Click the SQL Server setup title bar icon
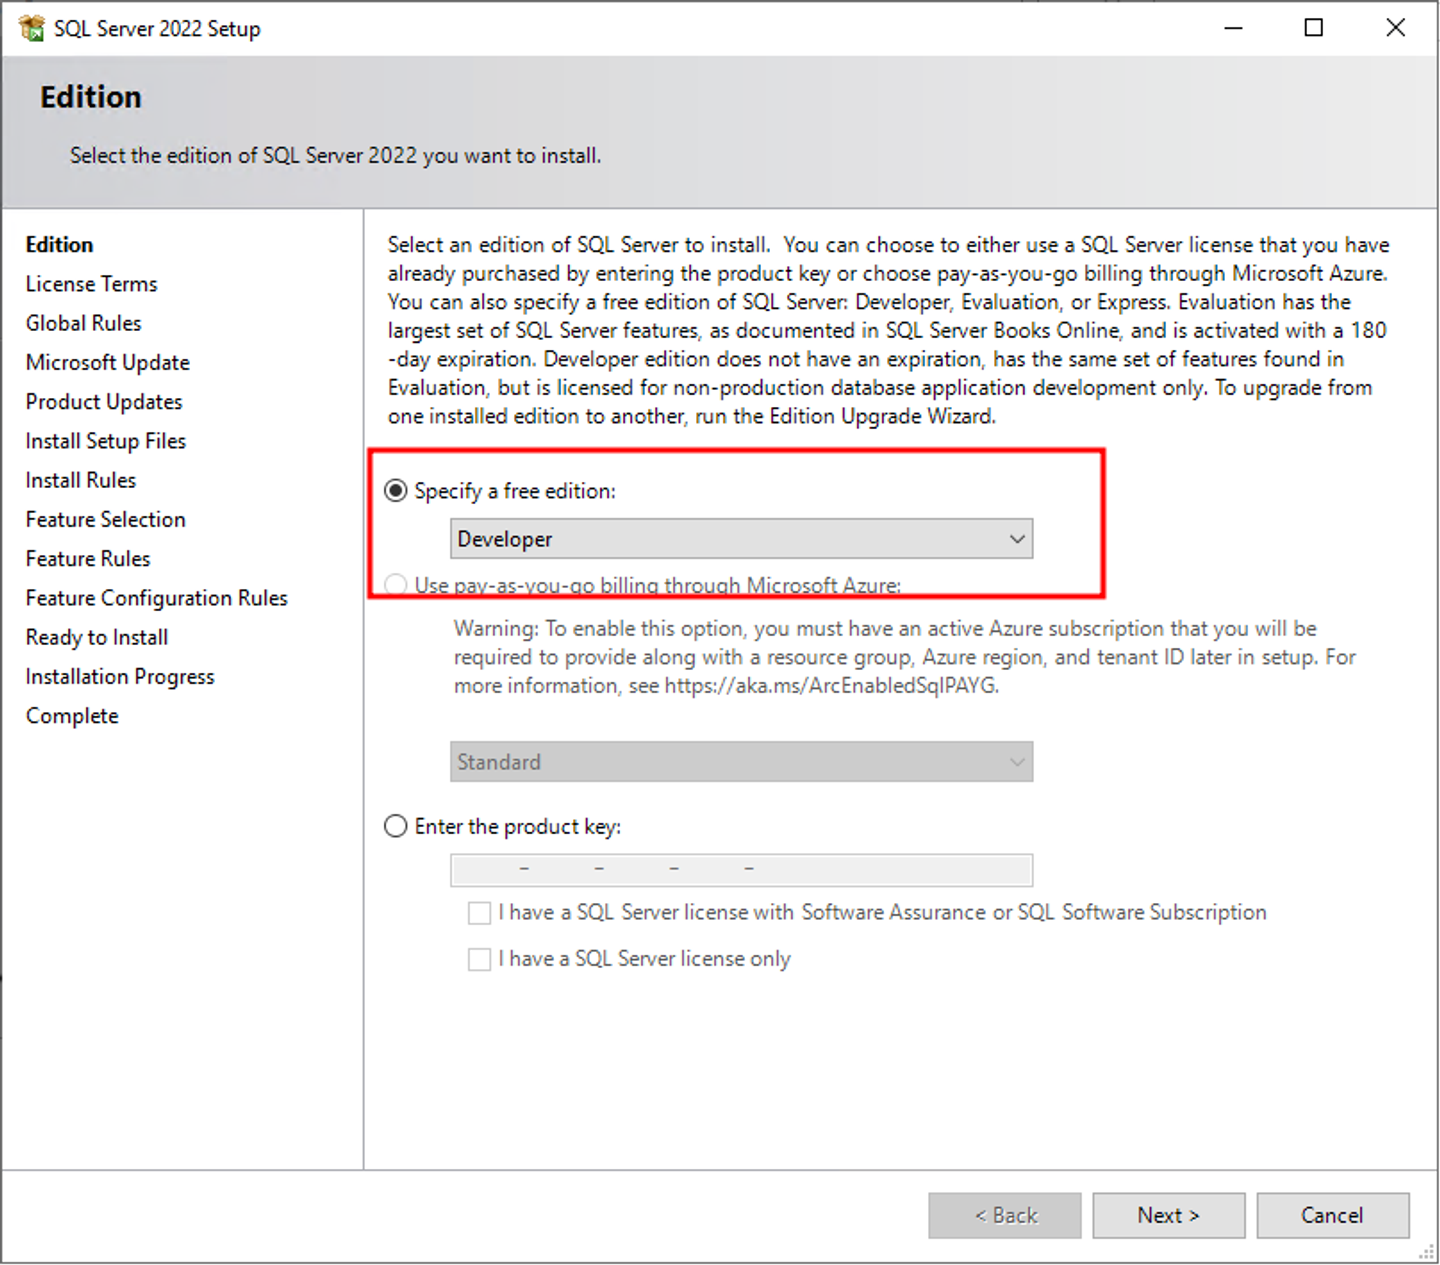 31,28
